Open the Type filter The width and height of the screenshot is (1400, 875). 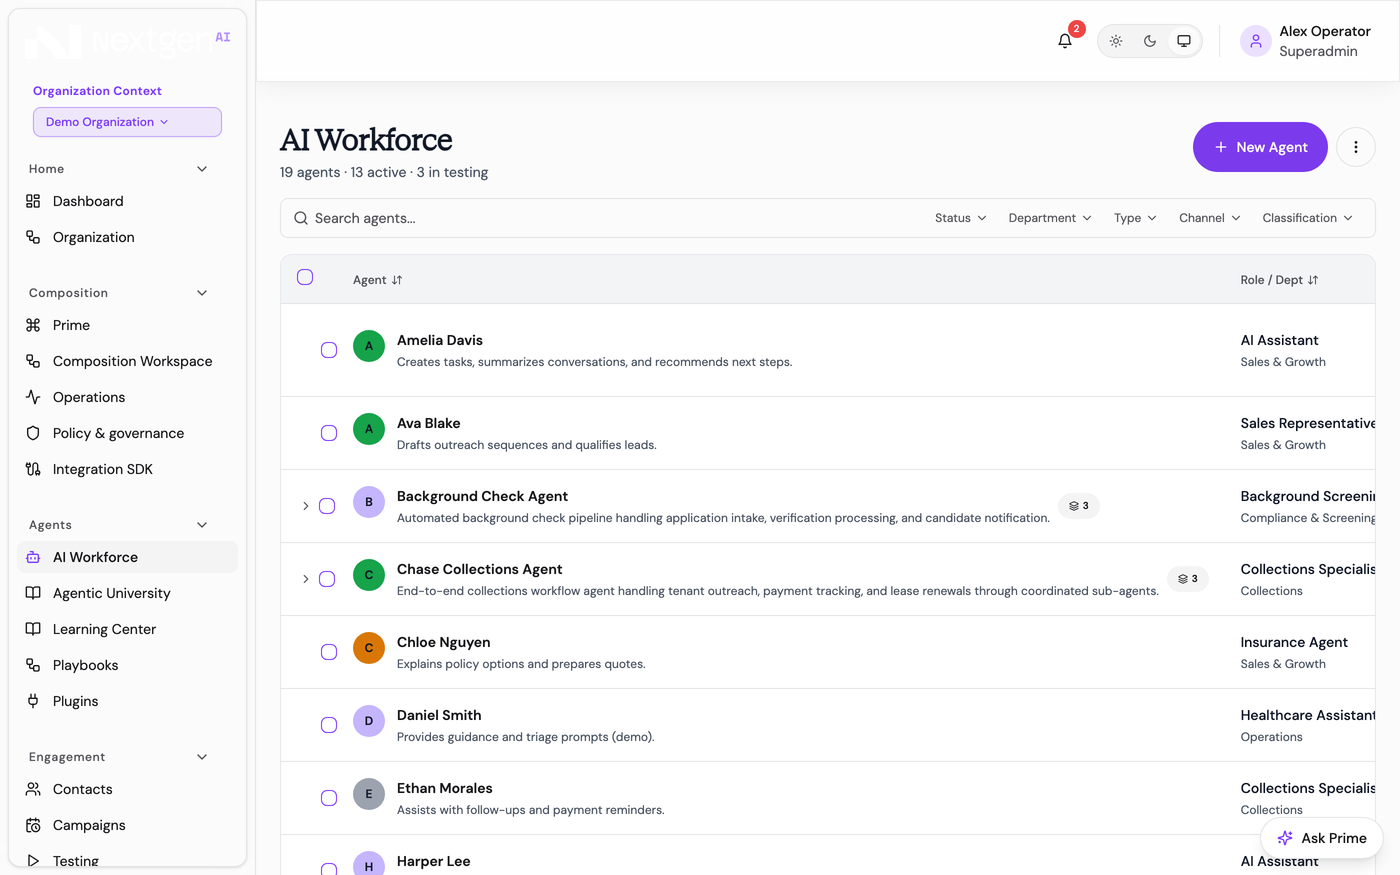pyautogui.click(x=1135, y=218)
